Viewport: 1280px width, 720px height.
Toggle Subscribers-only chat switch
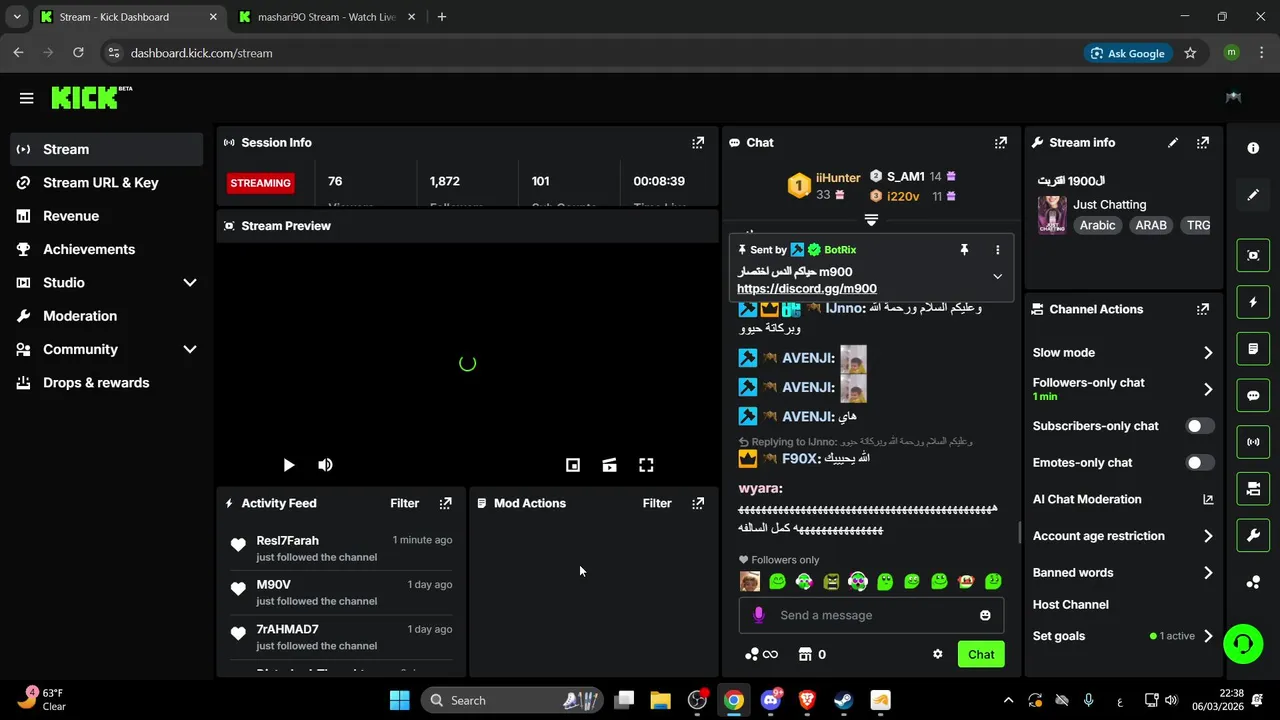coord(1200,426)
